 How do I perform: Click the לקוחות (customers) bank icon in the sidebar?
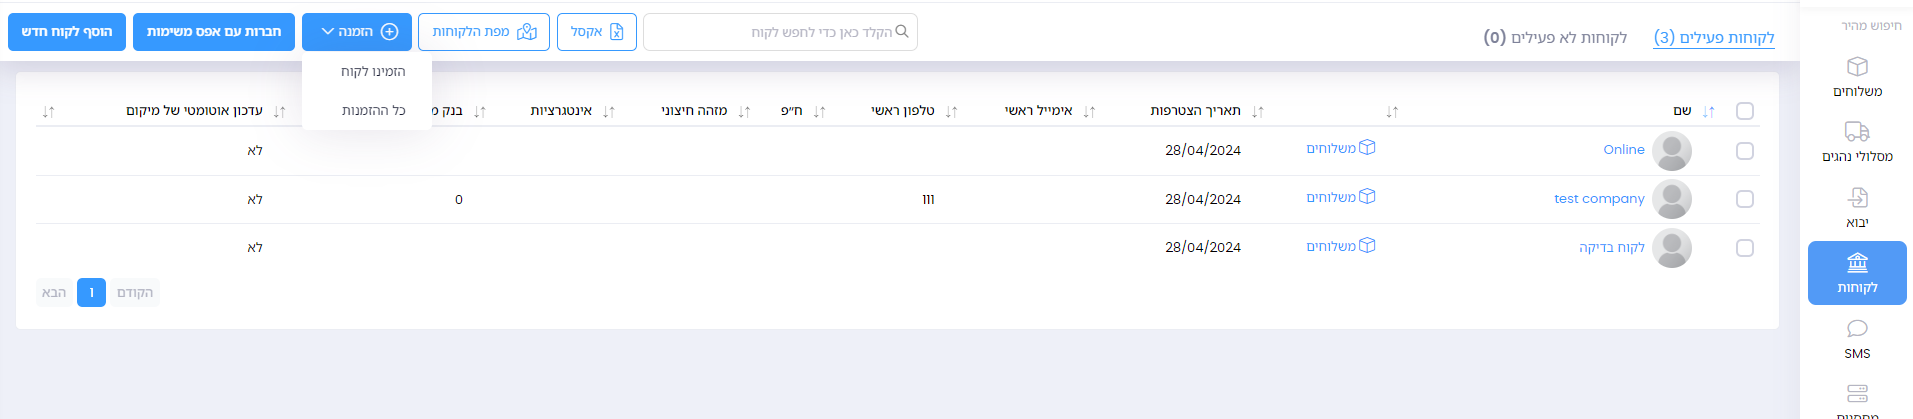pos(1857,263)
